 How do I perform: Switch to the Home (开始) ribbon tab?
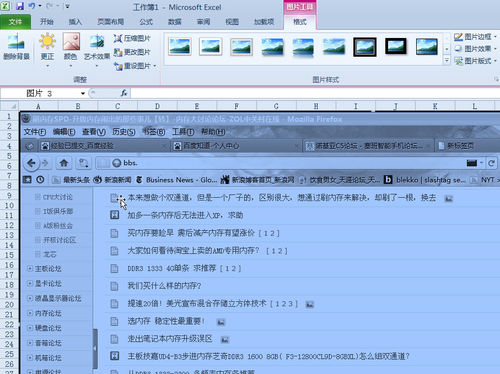click(x=47, y=22)
